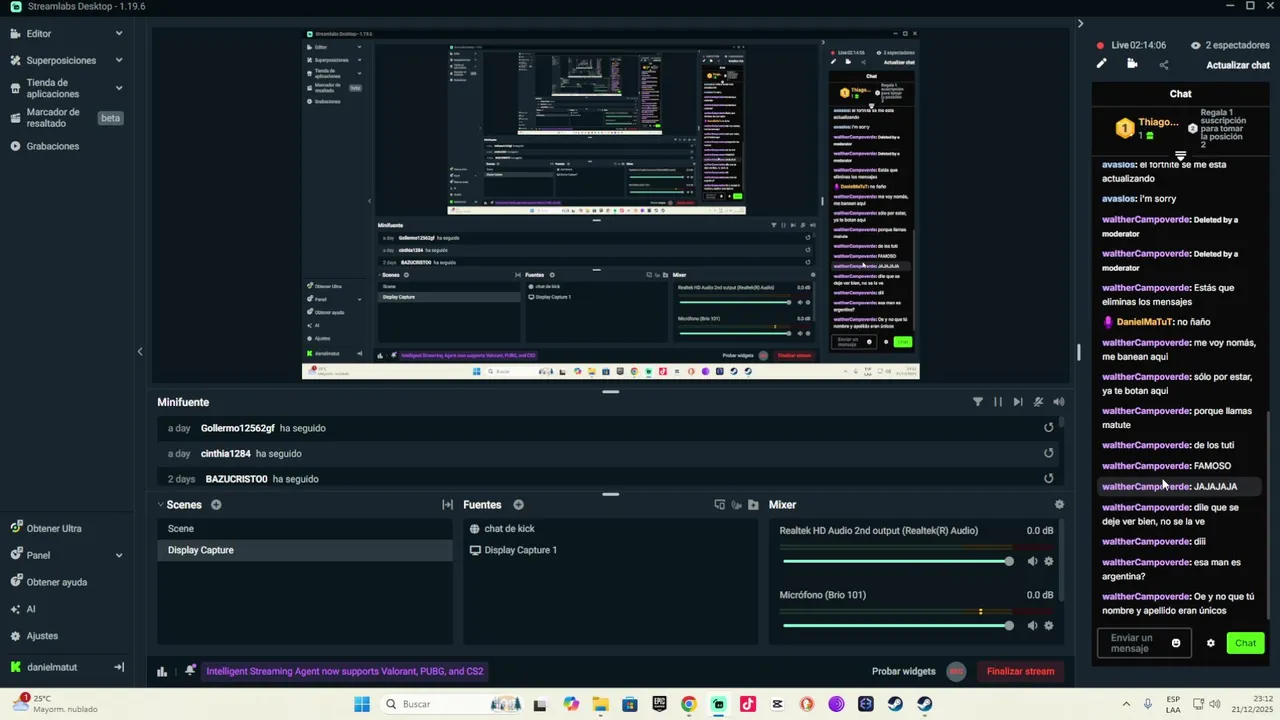The width and height of the screenshot is (1280, 720).
Task: Click Obtener Ultra in sidebar
Action: pyautogui.click(x=54, y=528)
